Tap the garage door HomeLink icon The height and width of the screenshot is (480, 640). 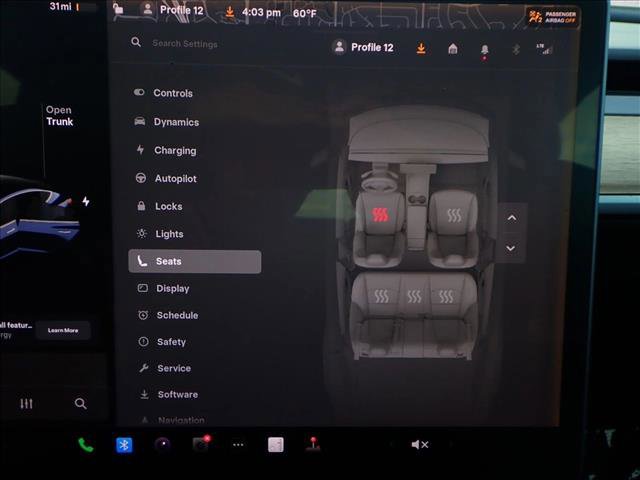[452, 48]
